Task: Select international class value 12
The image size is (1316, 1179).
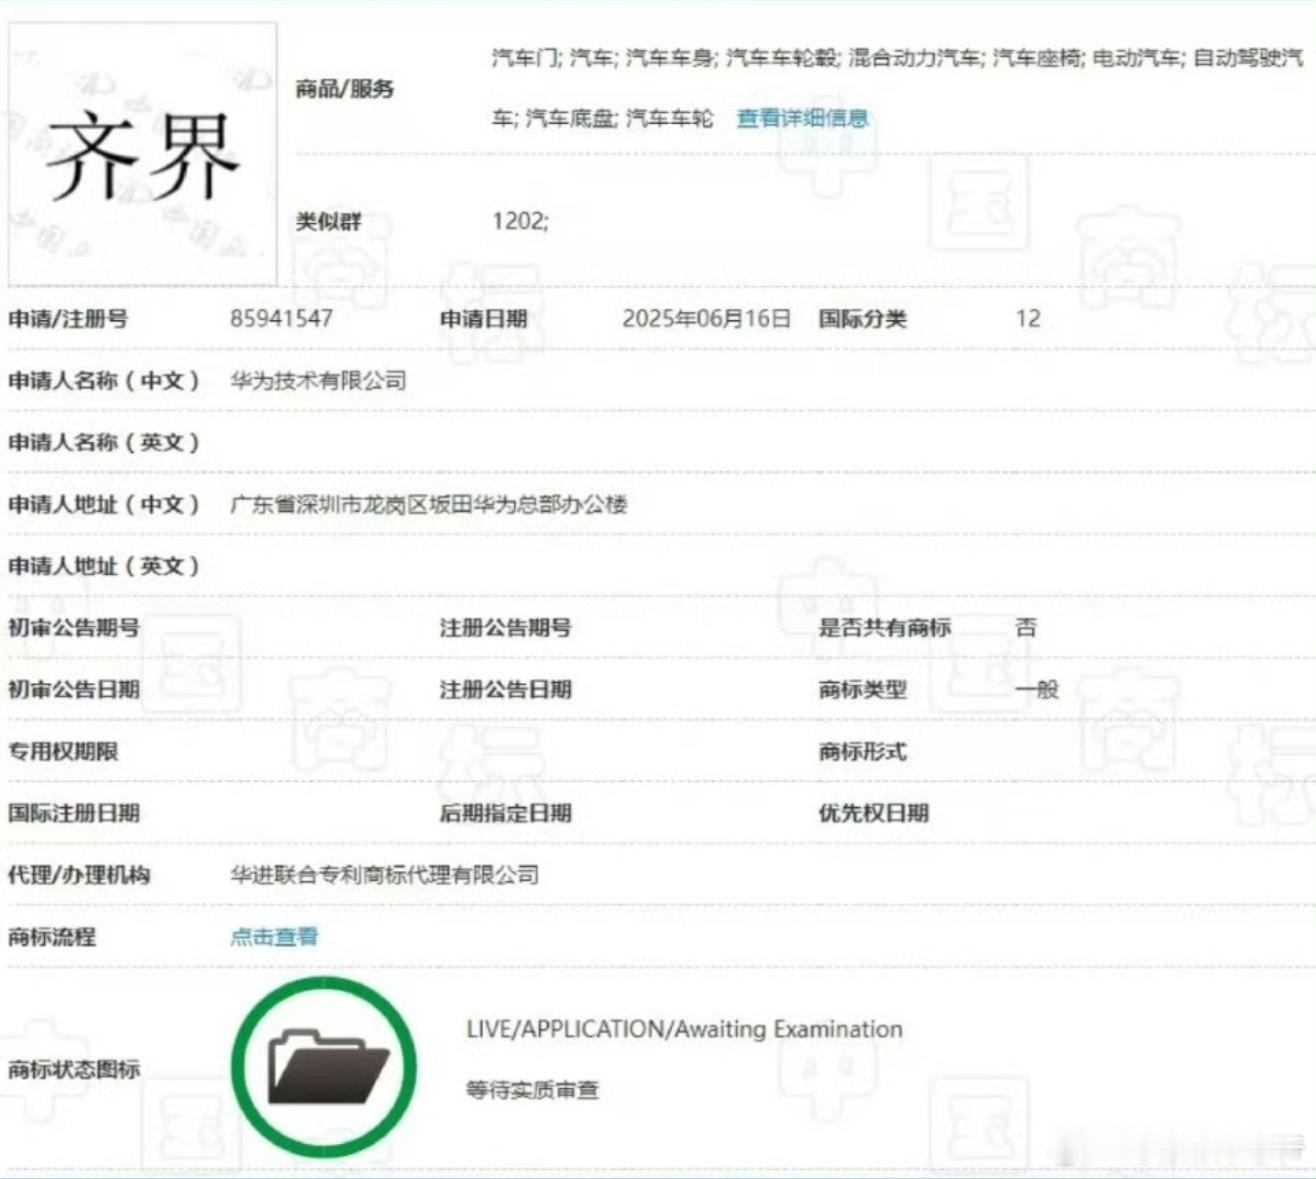Action: click(x=1028, y=319)
